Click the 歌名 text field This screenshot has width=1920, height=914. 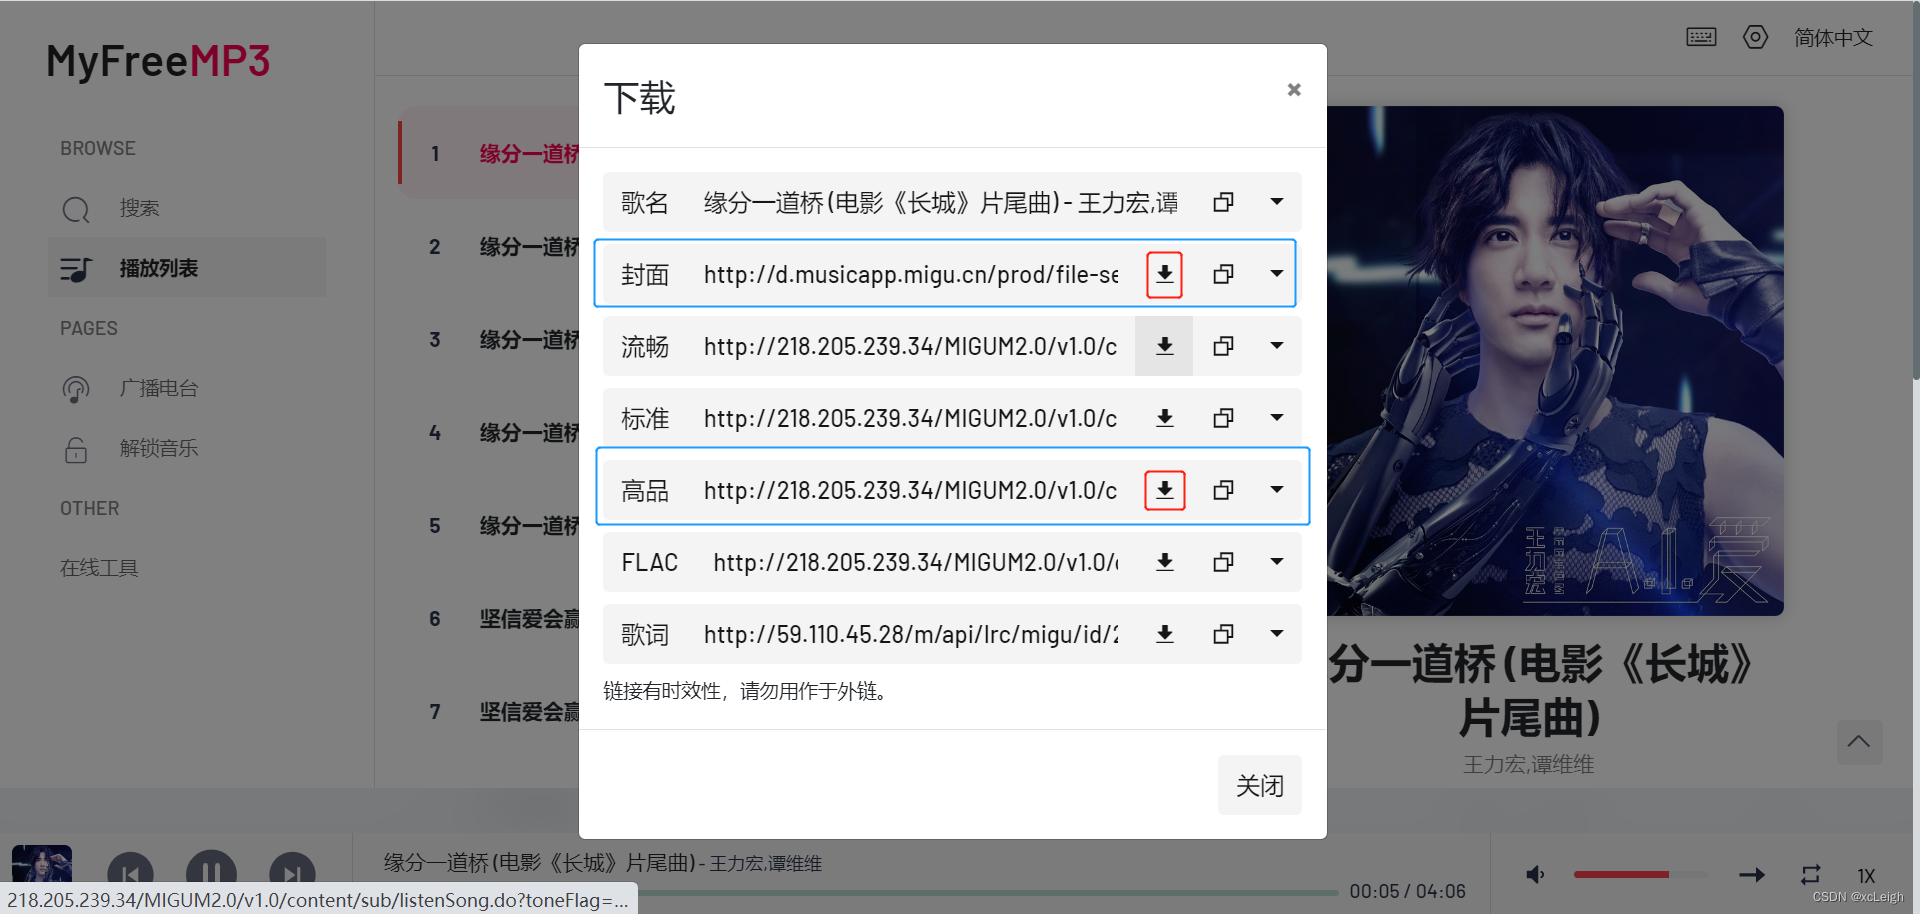click(940, 202)
